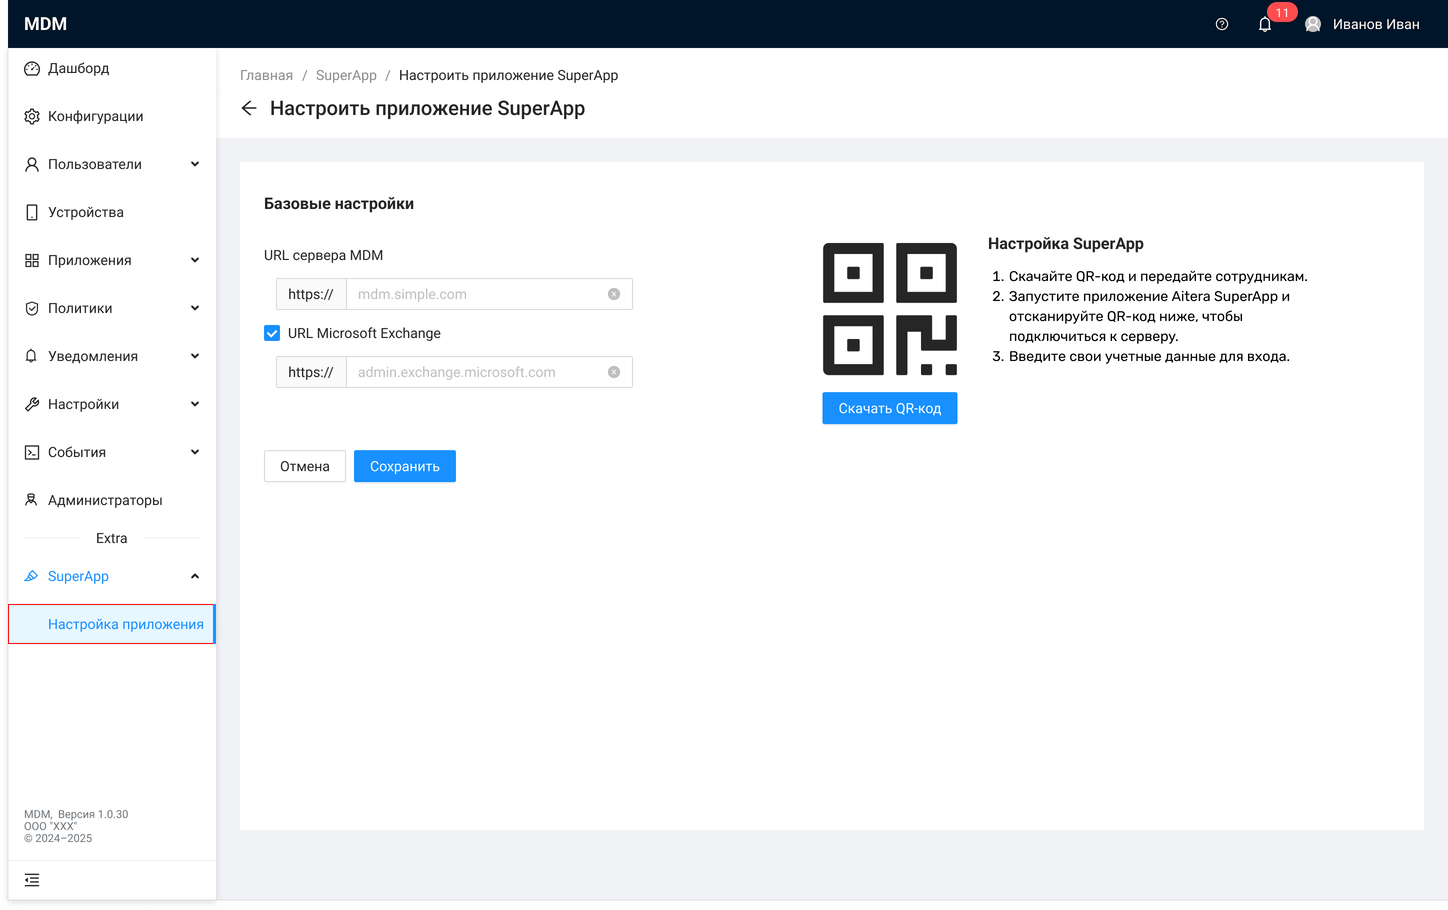The image size is (1448, 910).
Task: Click the Главная breadcrumb link
Action: tap(266, 75)
